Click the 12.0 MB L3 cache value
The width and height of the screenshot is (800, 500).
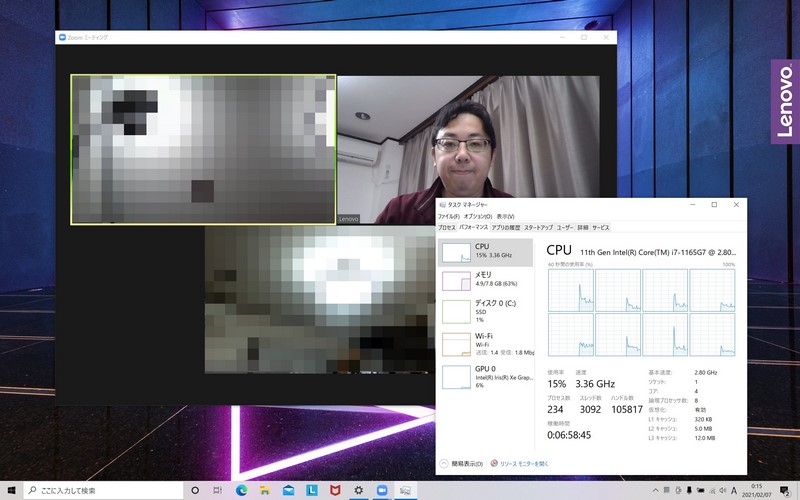[x=705, y=438]
